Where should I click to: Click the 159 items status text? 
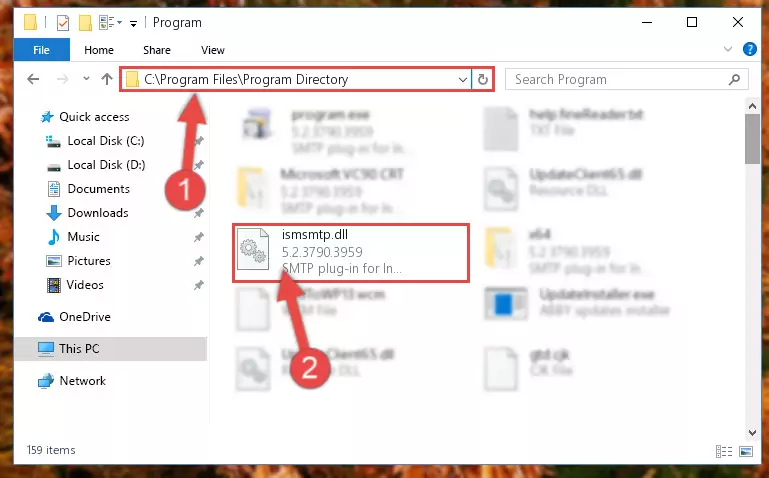[x=51, y=450]
